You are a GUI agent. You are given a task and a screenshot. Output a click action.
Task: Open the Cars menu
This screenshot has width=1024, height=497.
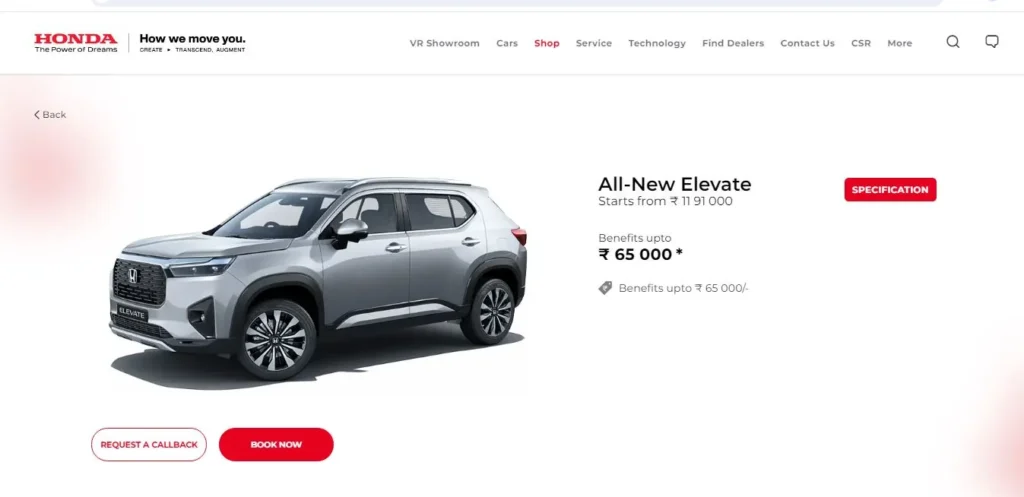(507, 43)
